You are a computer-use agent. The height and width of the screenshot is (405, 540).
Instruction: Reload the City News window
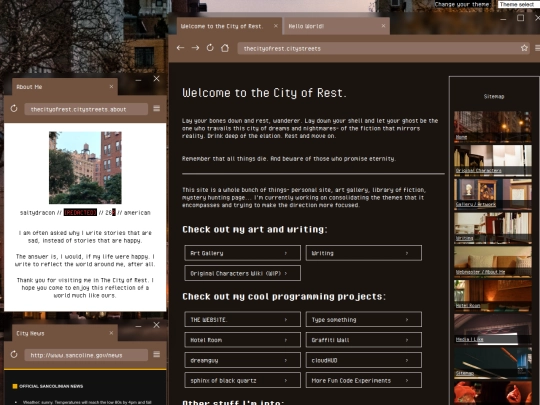(x=14, y=354)
